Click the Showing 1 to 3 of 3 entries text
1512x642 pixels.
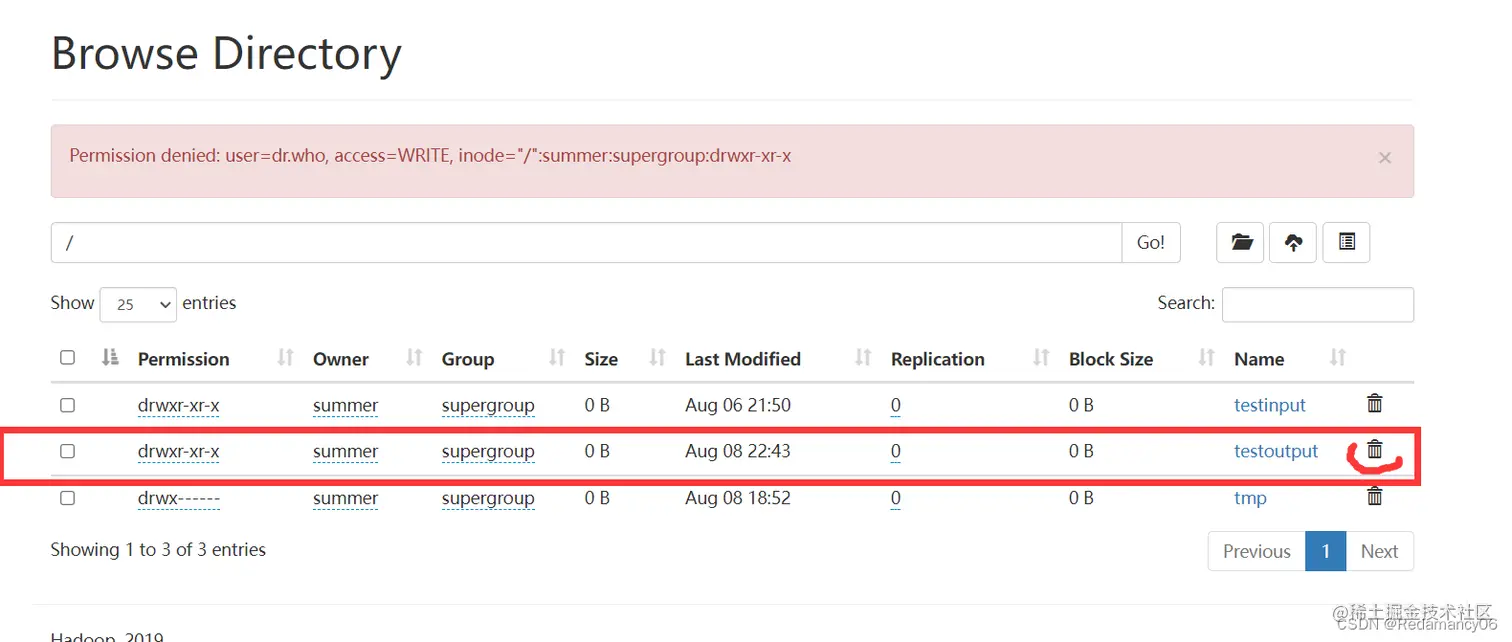(158, 549)
